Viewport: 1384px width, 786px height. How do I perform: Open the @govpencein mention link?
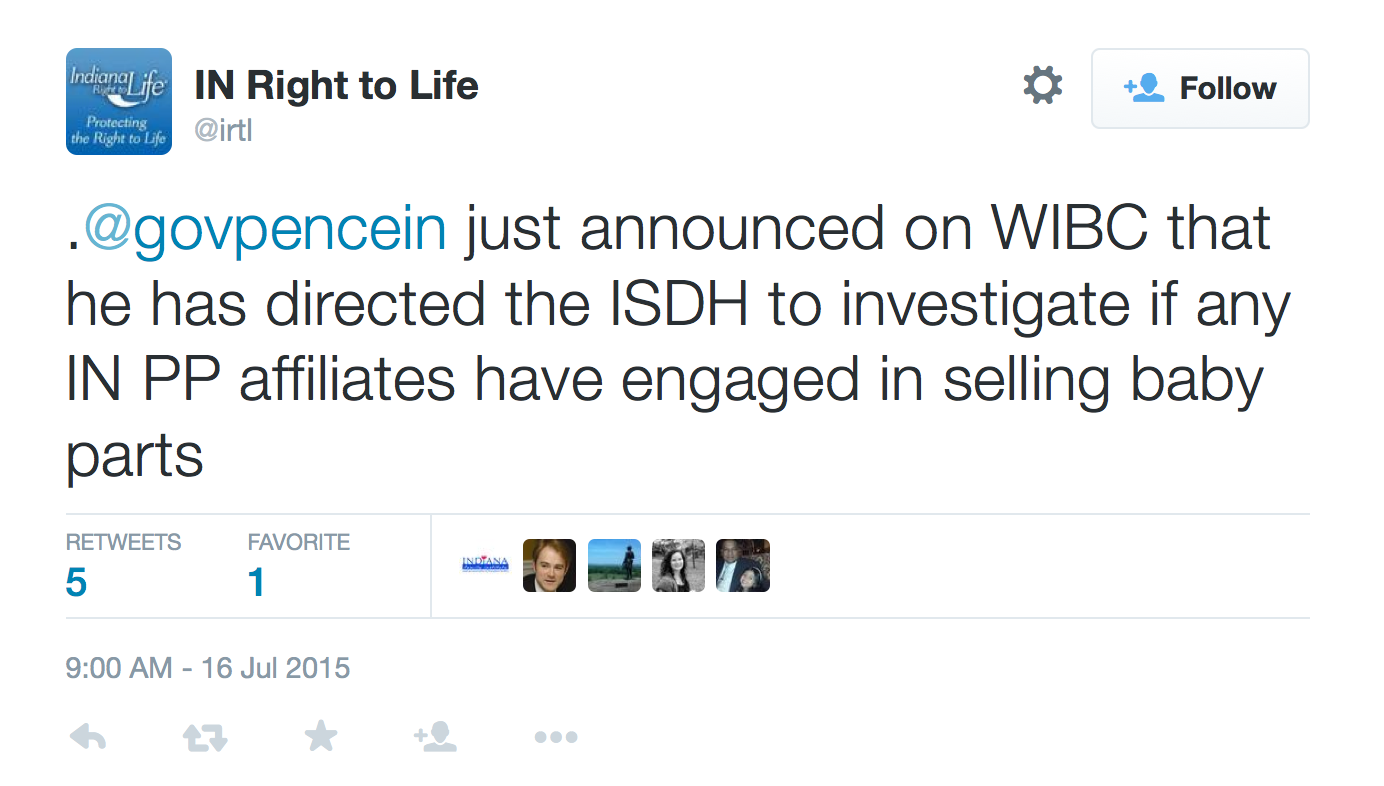[265, 229]
